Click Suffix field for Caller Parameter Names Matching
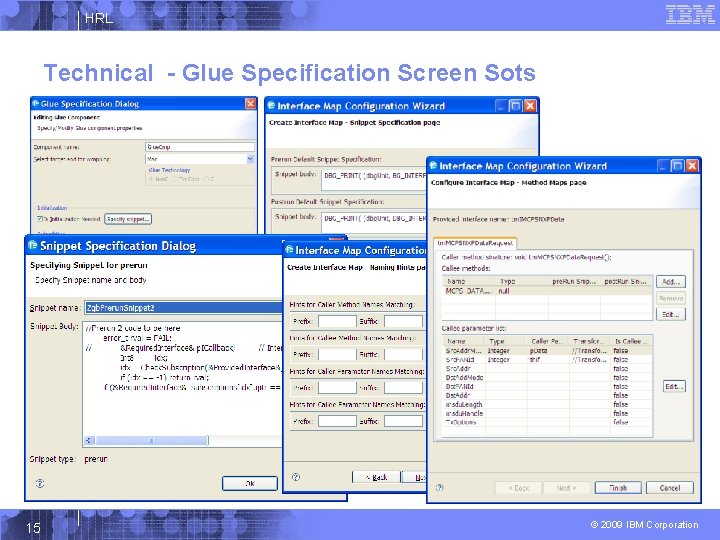Screen dimensions: 720x540 pos(403,387)
